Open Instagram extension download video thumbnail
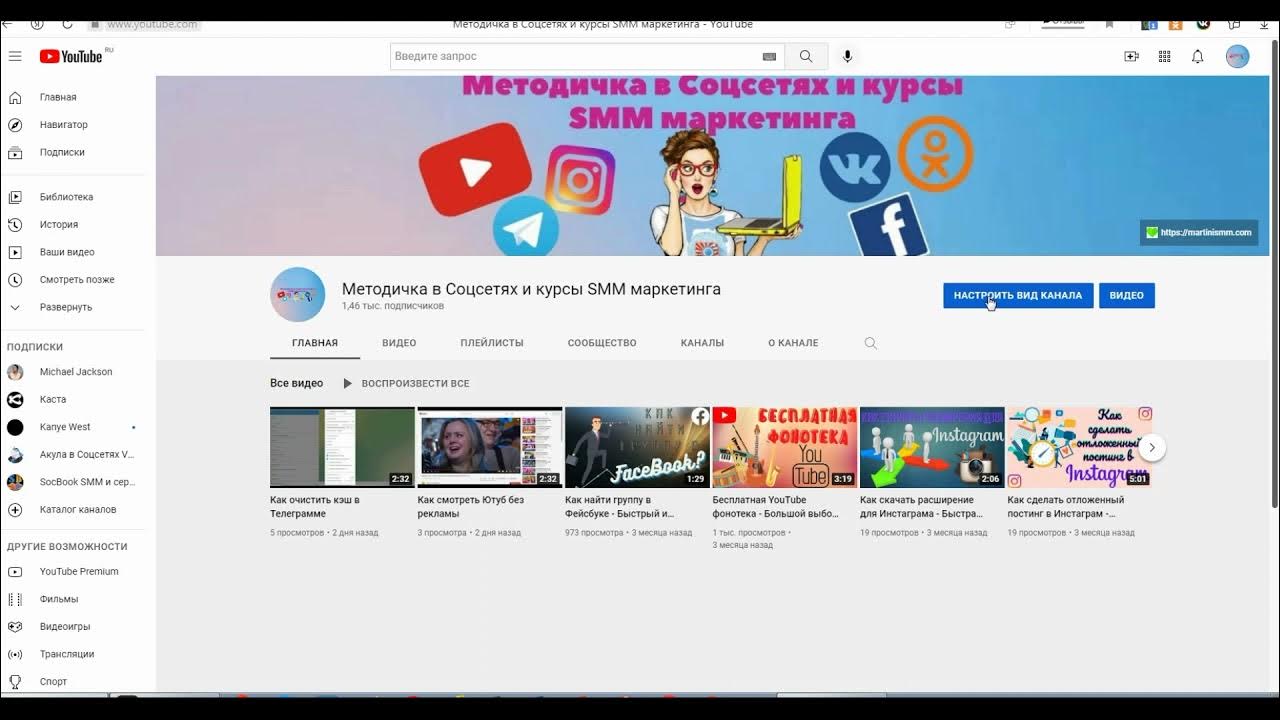Viewport: 1280px width, 720px height. click(932, 447)
